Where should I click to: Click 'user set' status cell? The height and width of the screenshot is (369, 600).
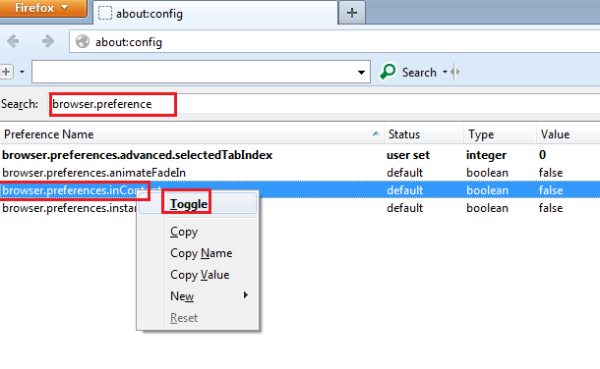(x=408, y=155)
